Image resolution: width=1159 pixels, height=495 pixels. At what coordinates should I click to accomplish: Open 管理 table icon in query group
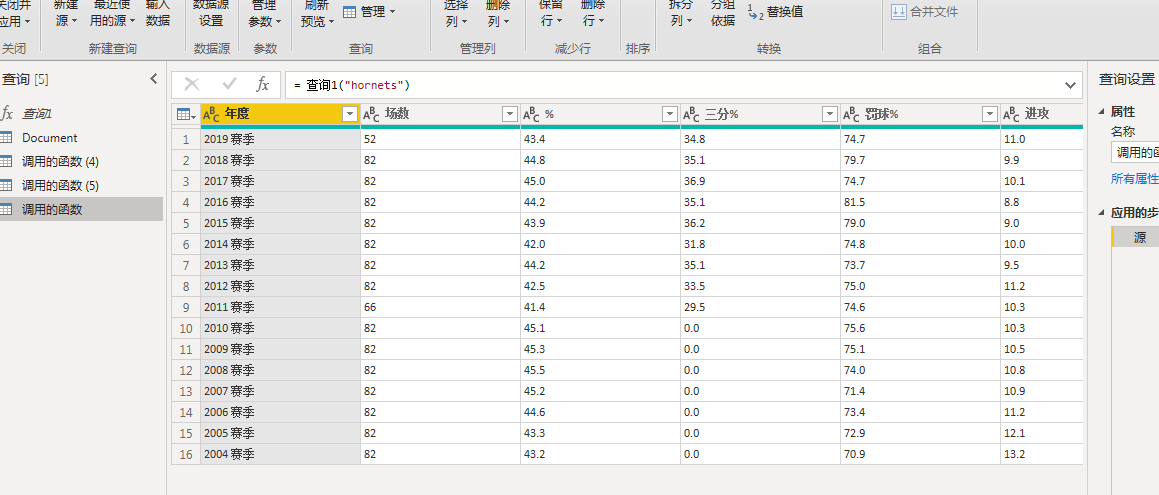coord(350,12)
